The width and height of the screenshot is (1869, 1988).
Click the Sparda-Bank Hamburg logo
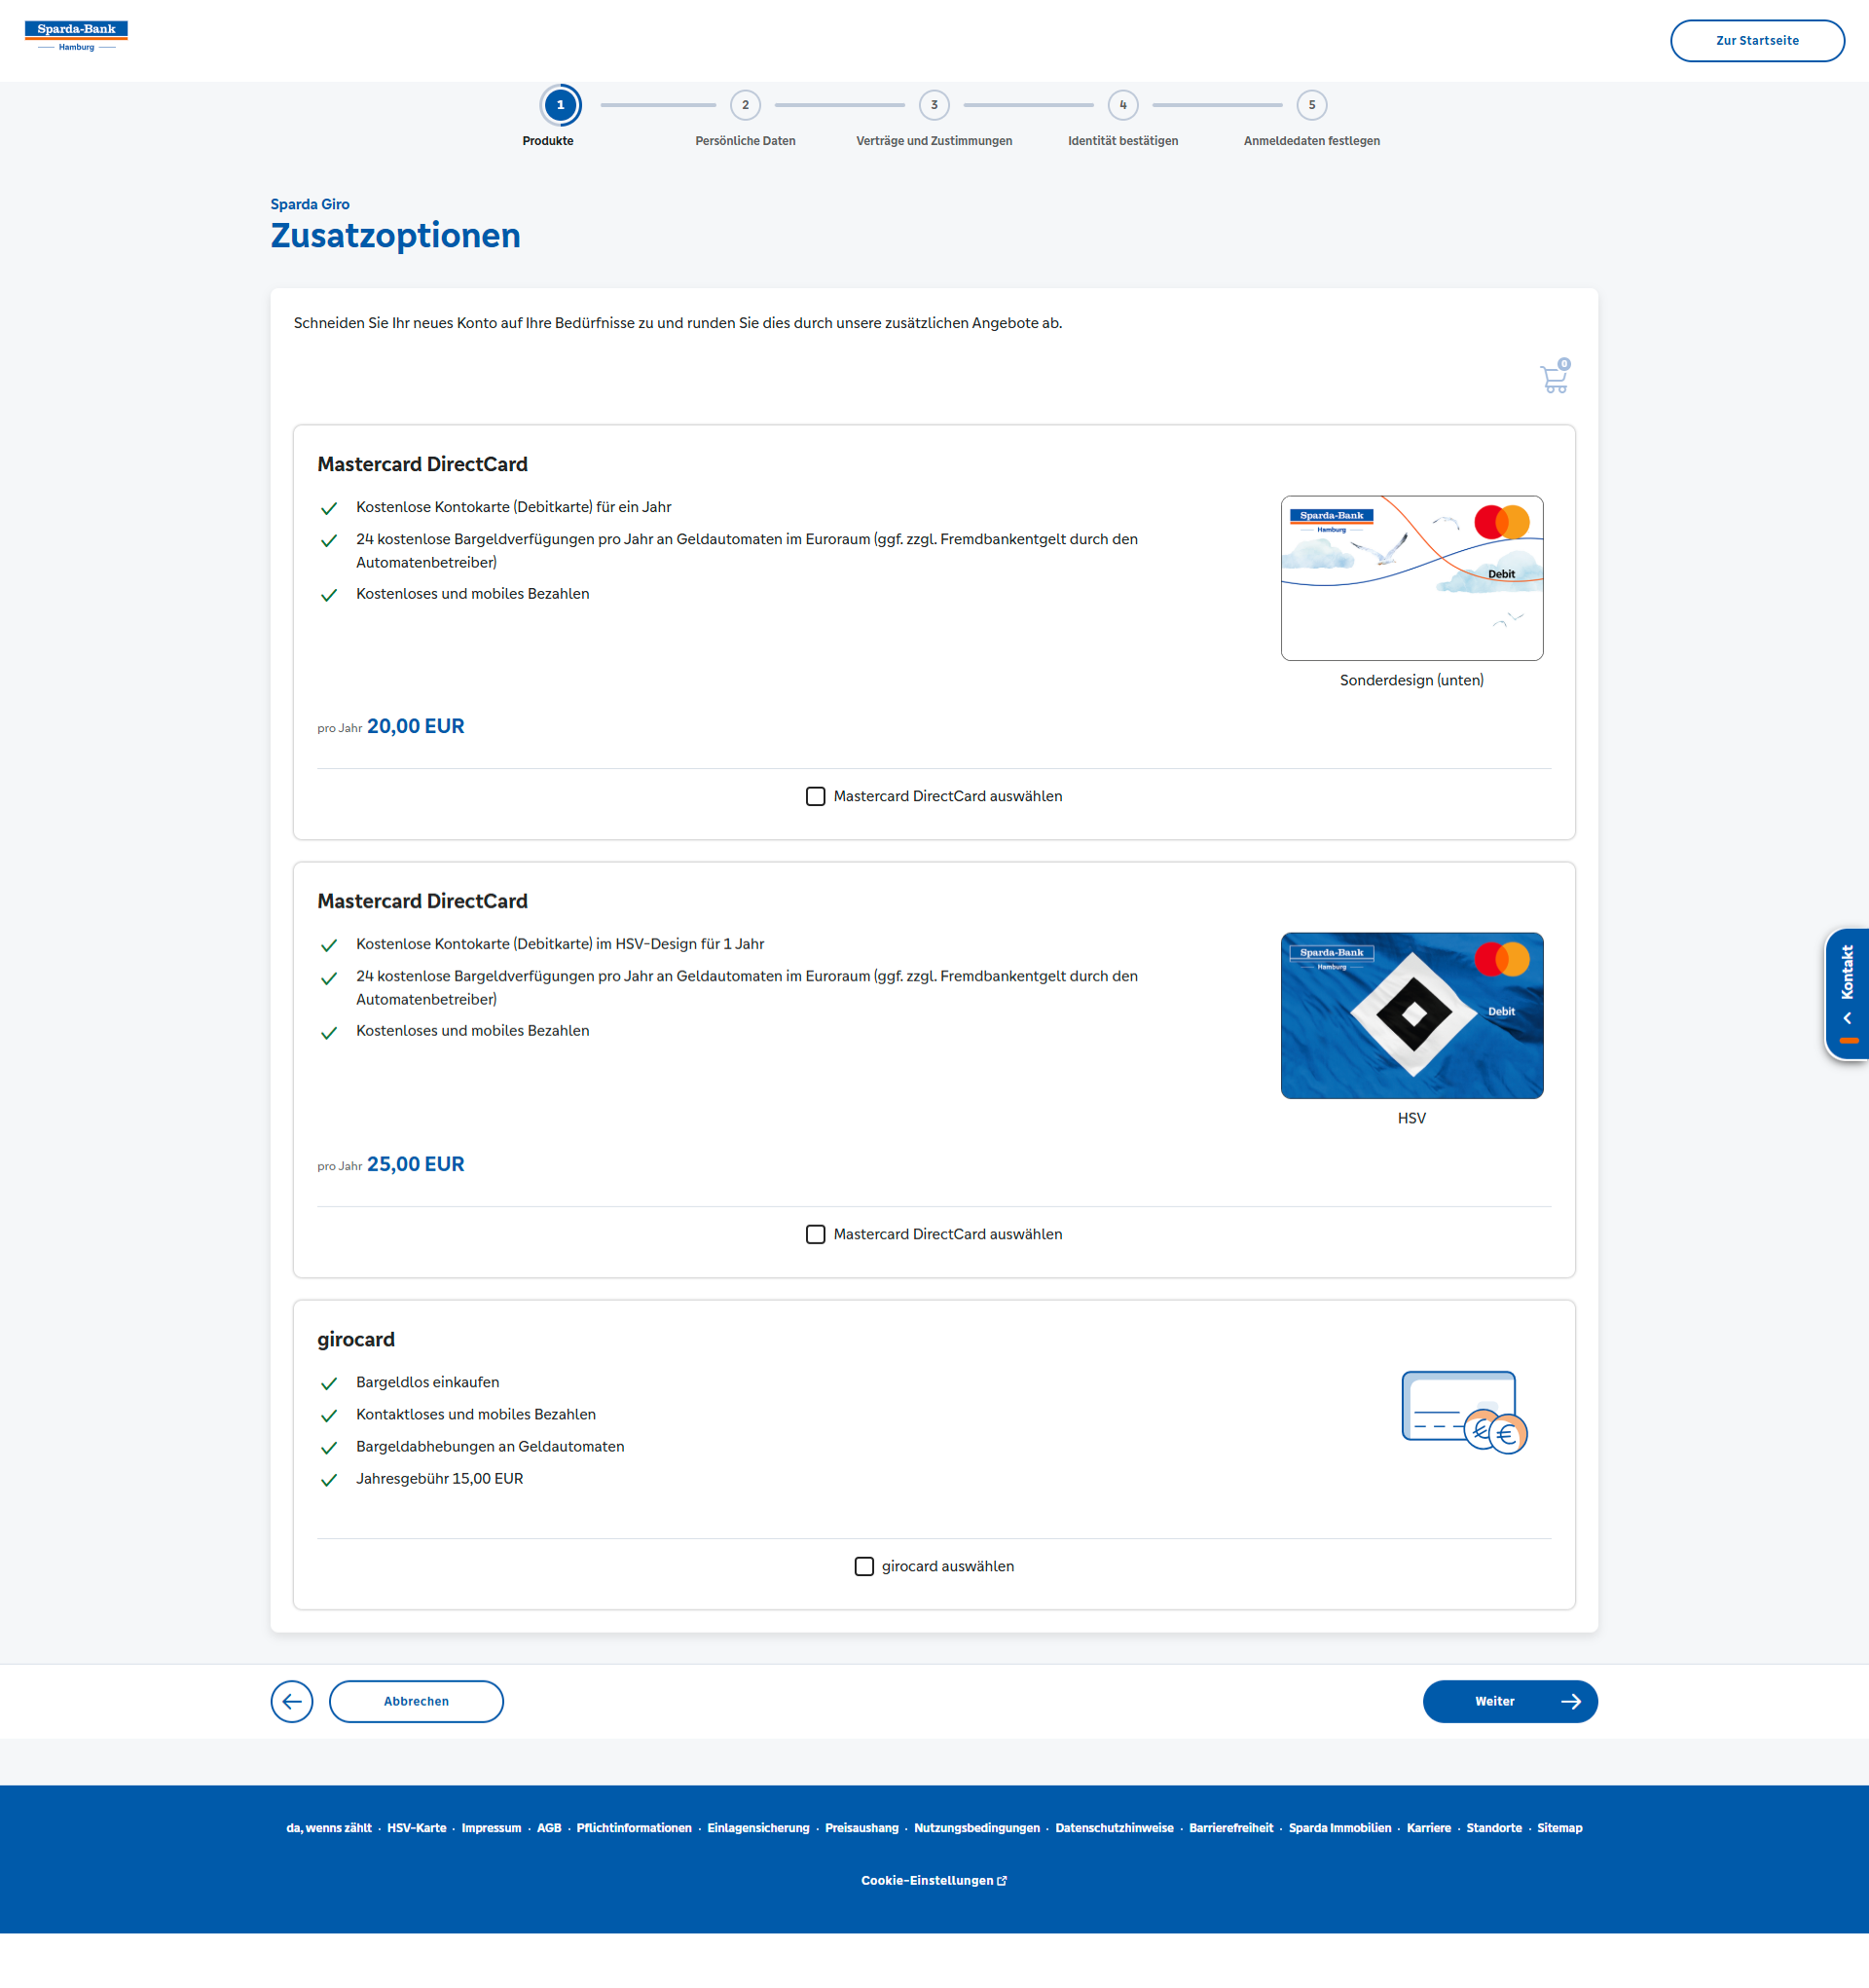(76, 36)
